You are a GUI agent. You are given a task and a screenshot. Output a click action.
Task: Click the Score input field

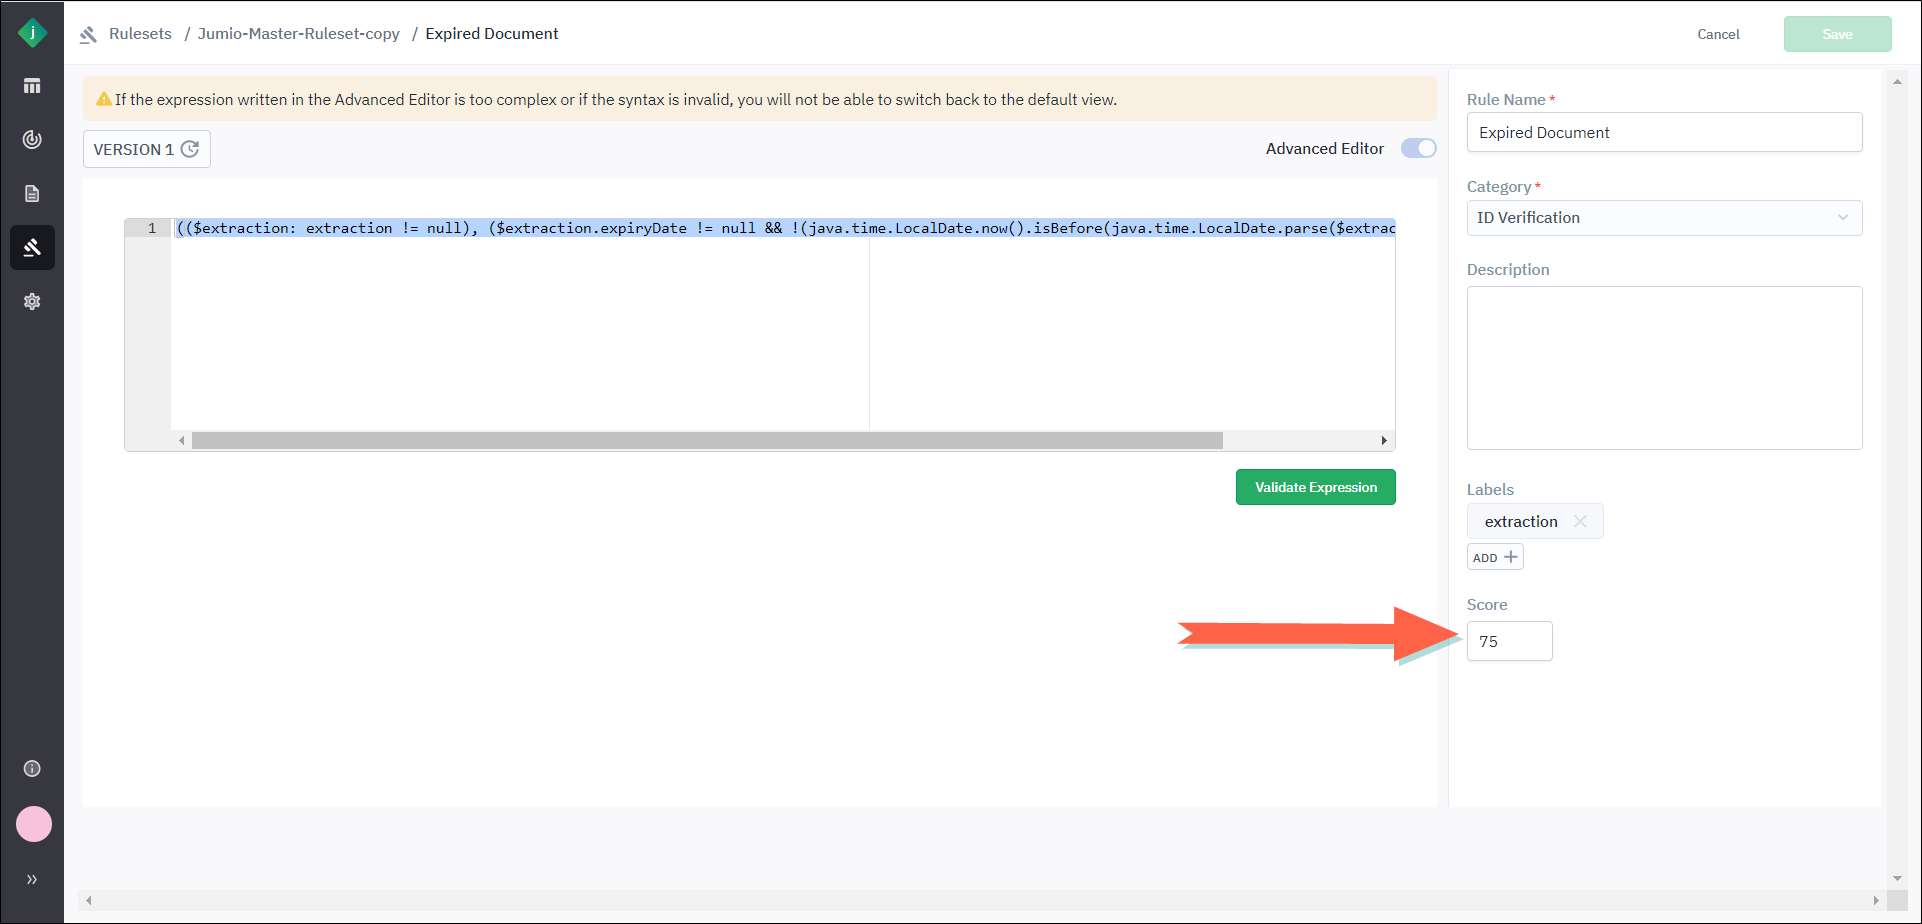point(1509,641)
